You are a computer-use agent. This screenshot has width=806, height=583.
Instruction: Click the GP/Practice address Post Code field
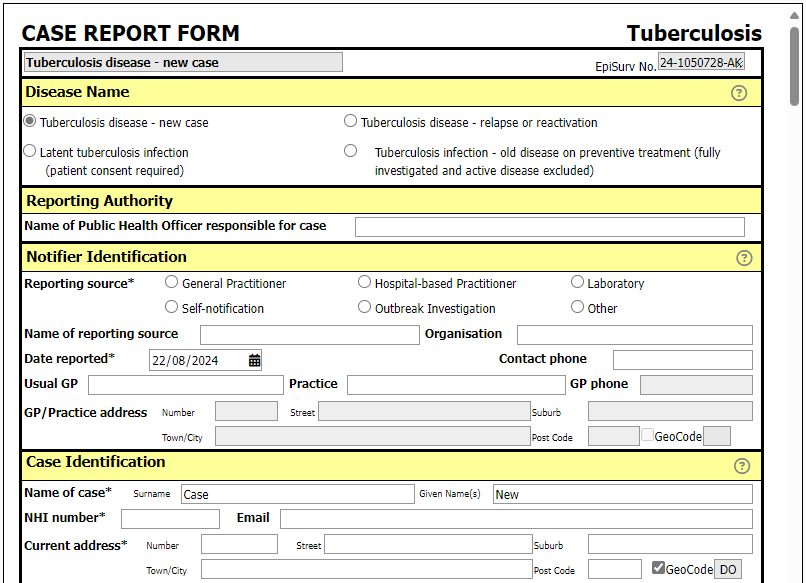click(614, 436)
